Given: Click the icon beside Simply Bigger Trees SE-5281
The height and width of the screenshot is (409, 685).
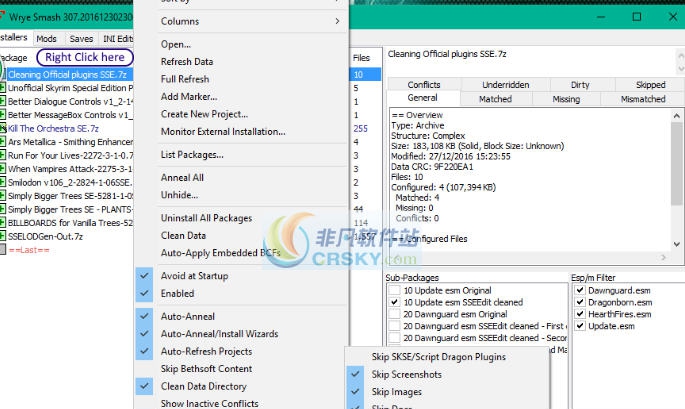Looking at the screenshot, I should point(2,196).
